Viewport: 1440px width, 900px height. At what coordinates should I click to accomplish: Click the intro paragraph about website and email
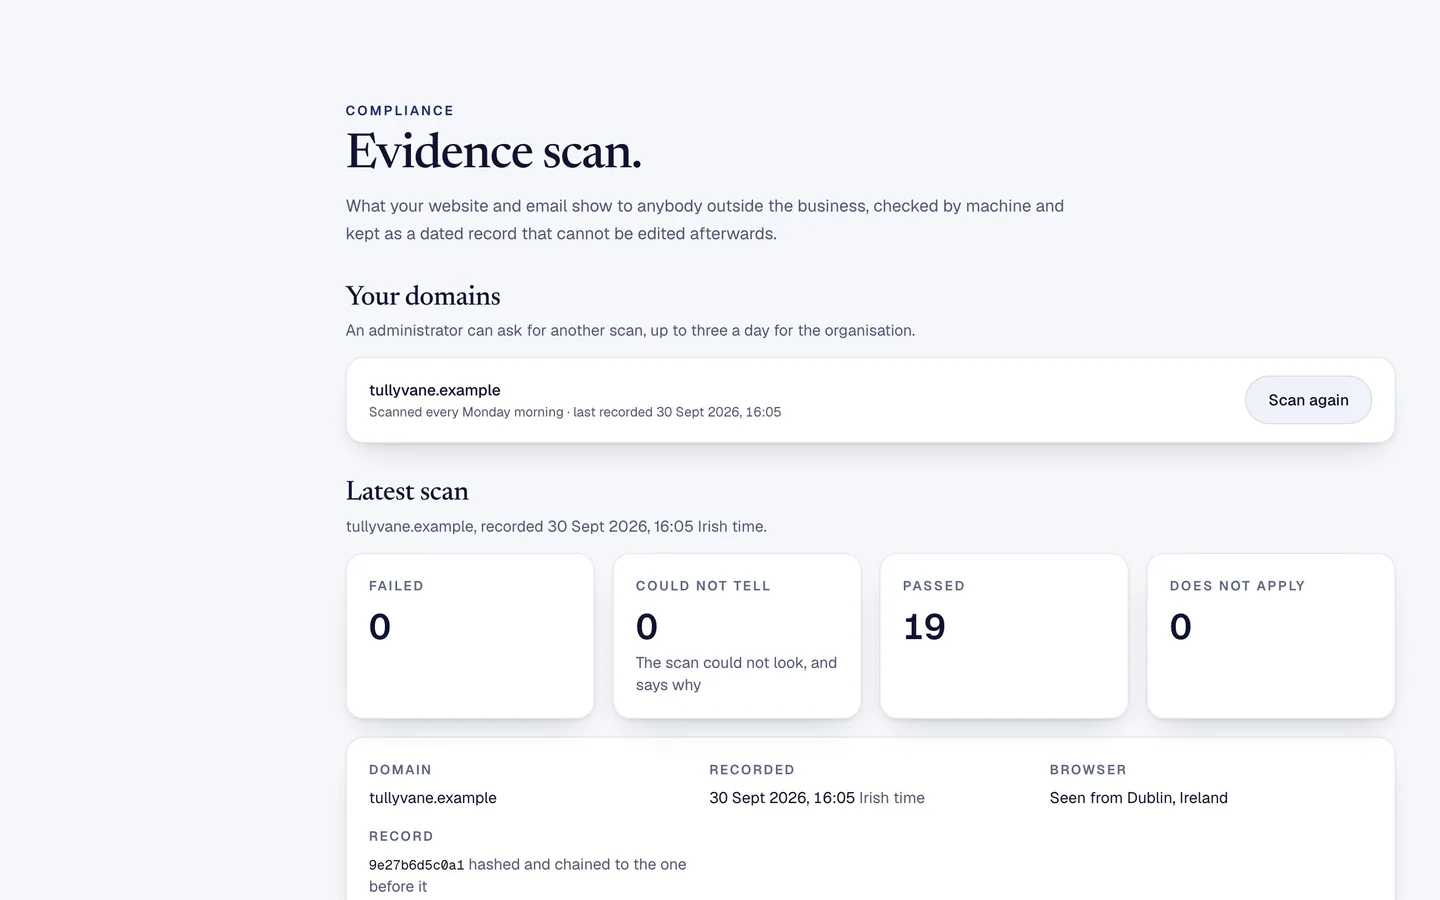[705, 220]
